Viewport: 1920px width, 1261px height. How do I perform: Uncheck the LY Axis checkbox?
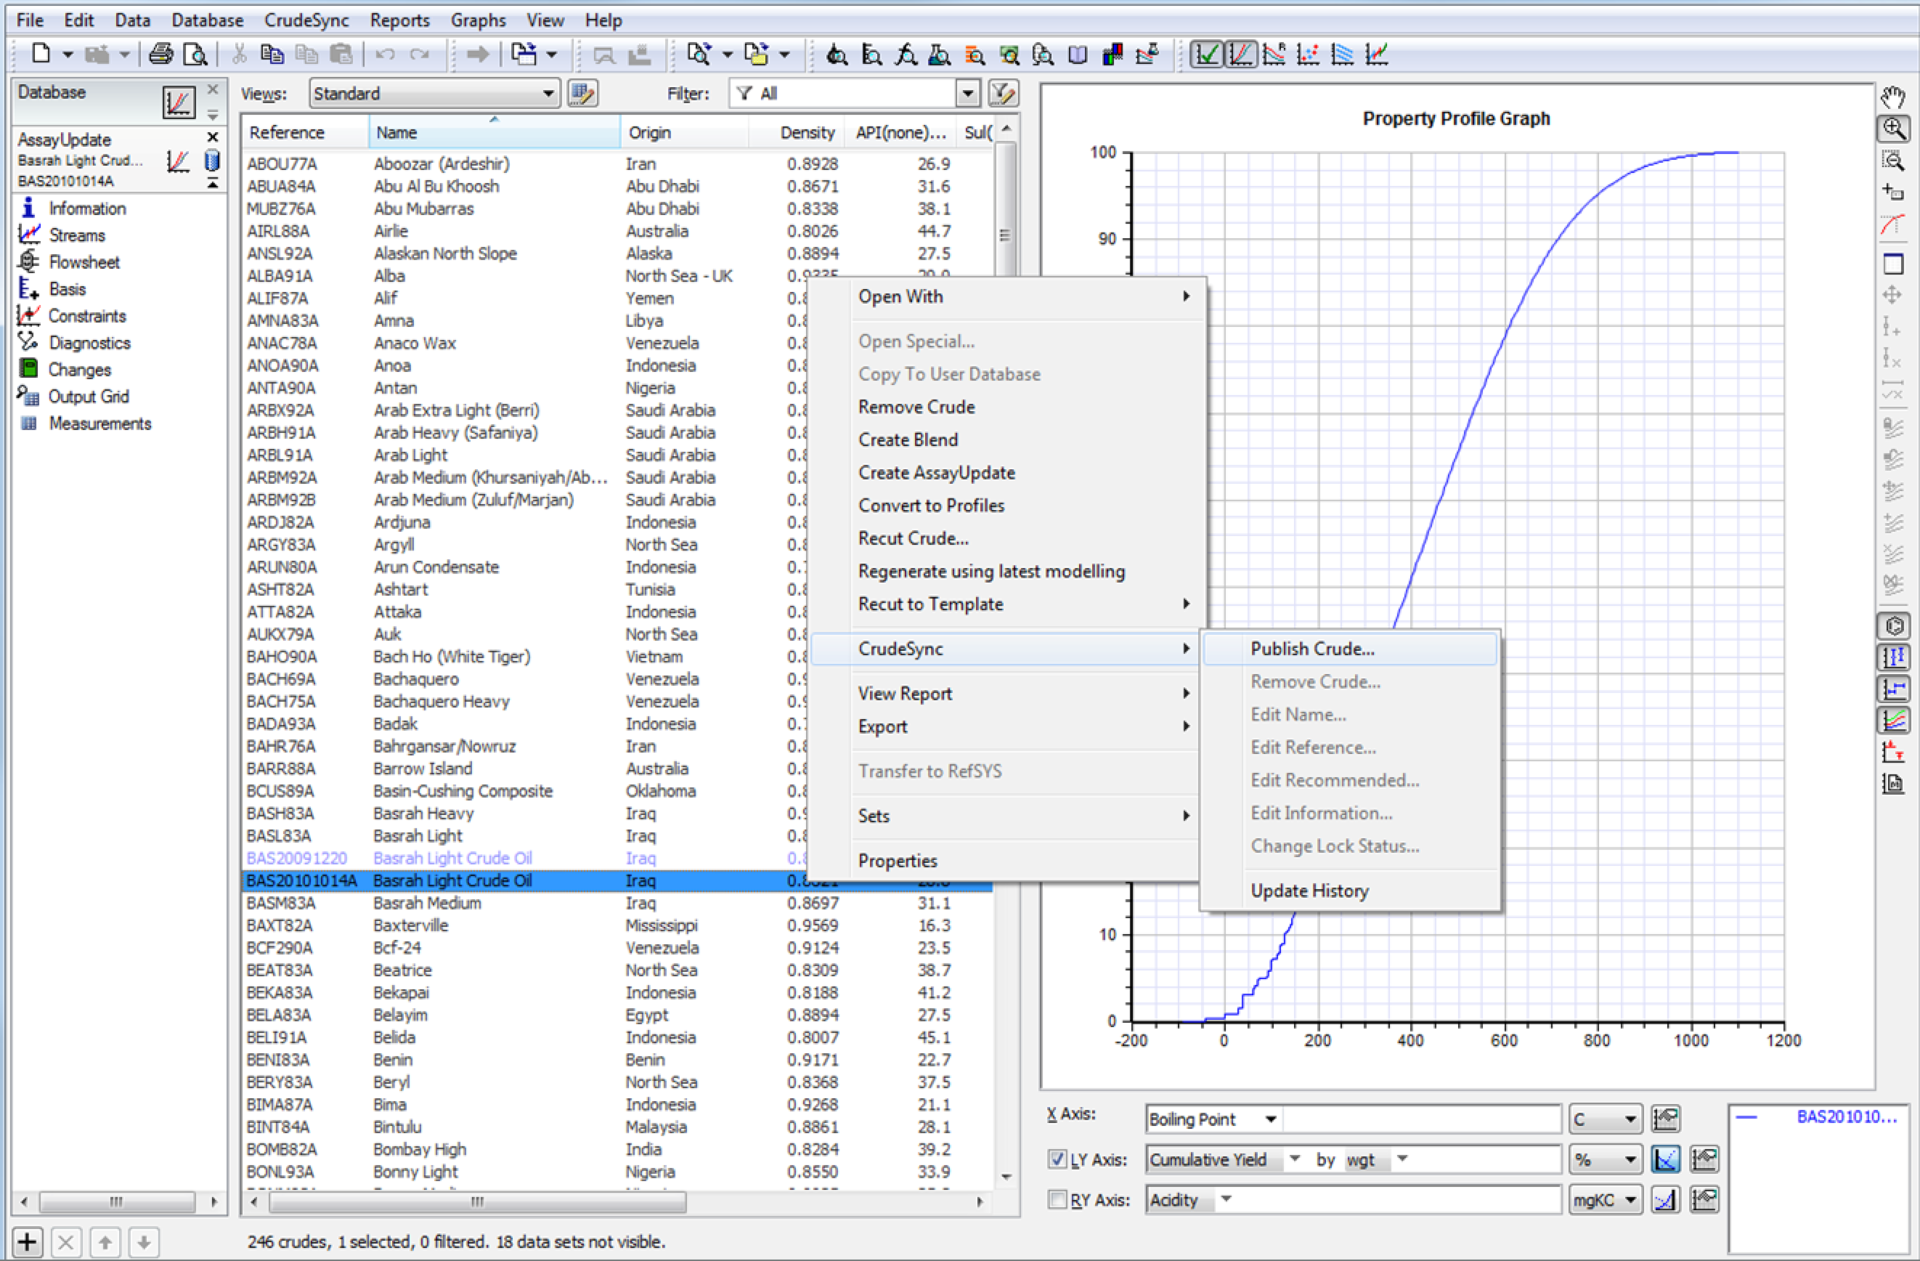coord(1057,1159)
